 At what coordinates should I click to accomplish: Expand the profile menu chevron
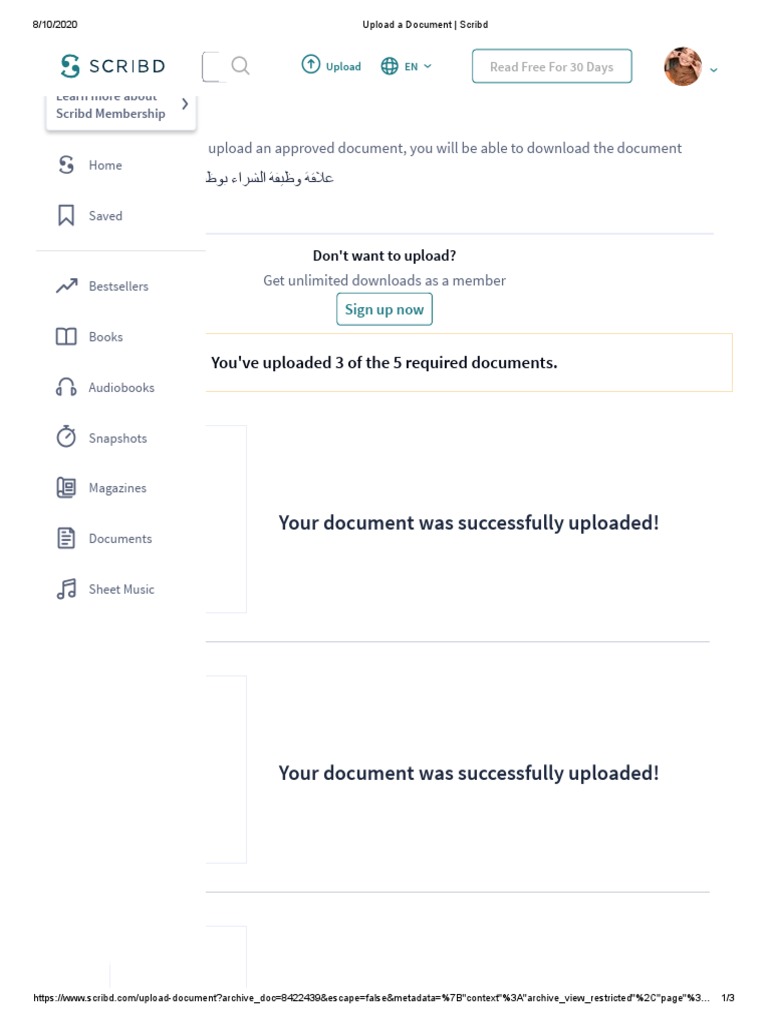click(714, 70)
